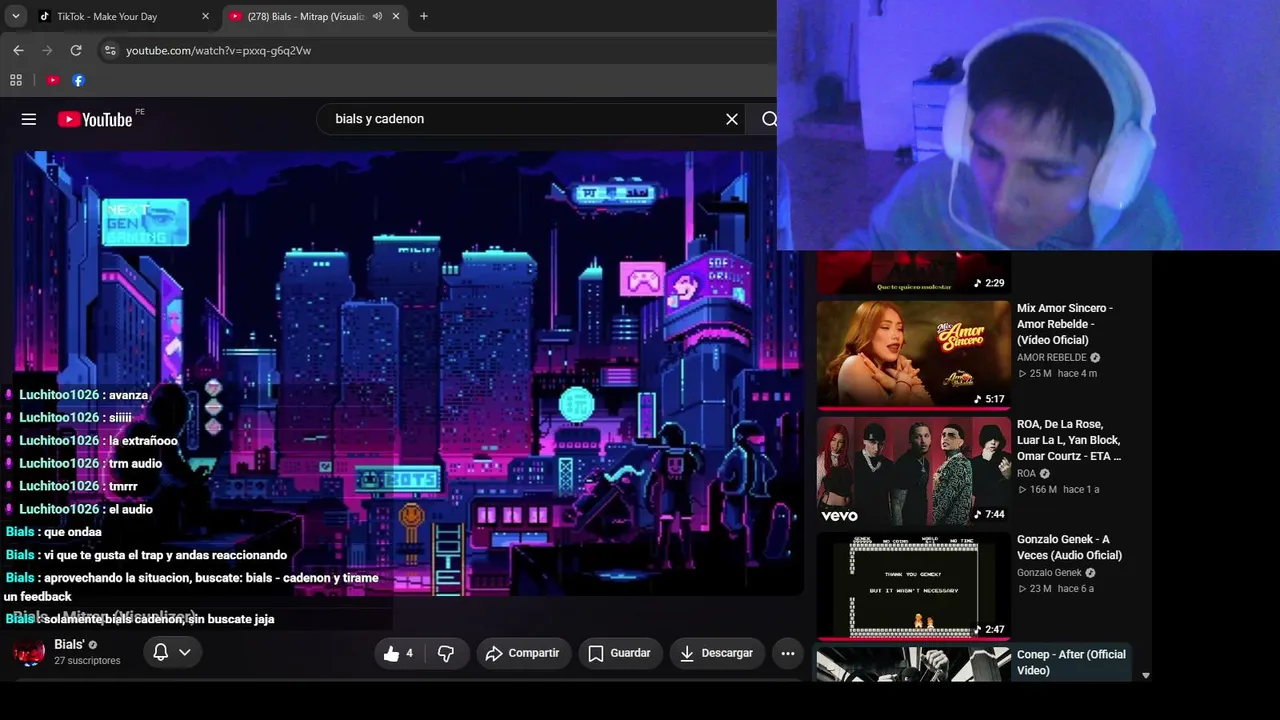Click the Mix Amor Sincero thumbnail
The height and width of the screenshot is (720, 1280).
913,354
